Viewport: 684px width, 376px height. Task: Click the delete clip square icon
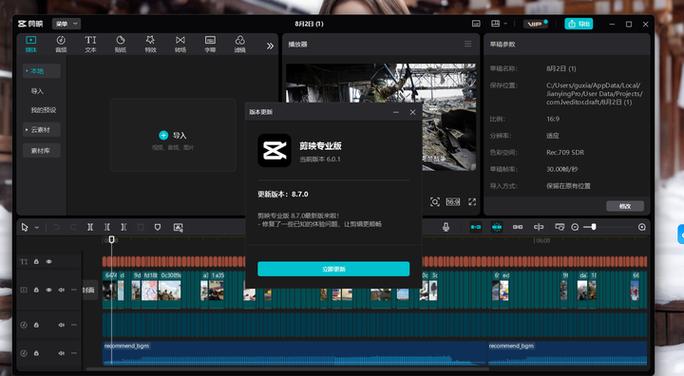pos(140,227)
